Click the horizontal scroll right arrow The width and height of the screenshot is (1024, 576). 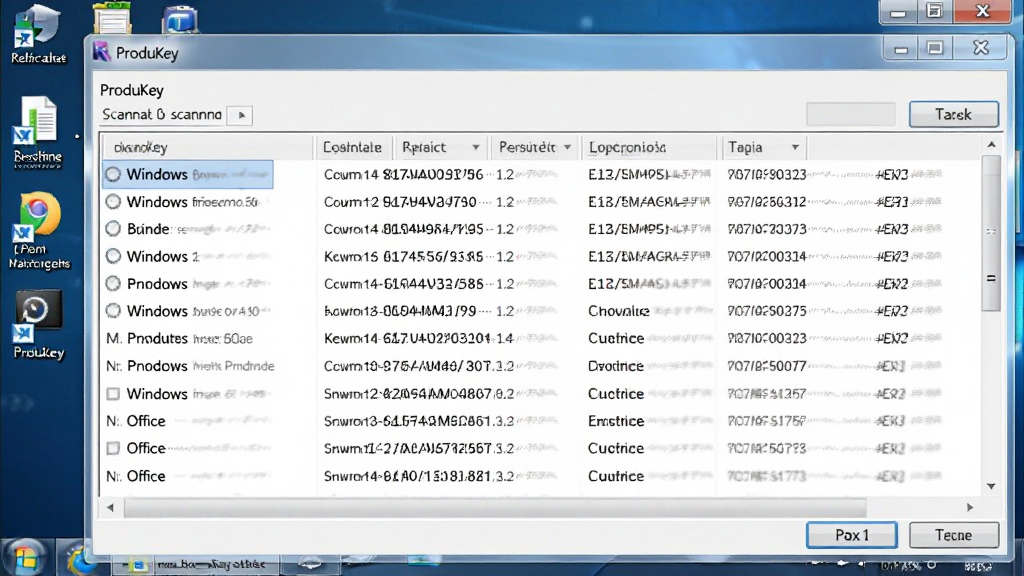(970, 507)
